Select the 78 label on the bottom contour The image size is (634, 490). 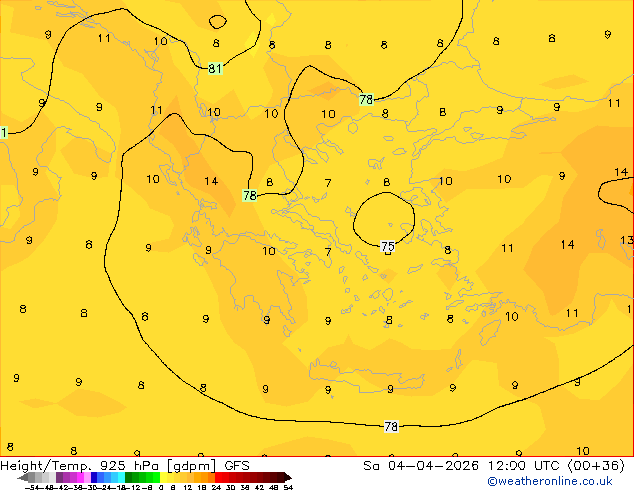tap(391, 426)
